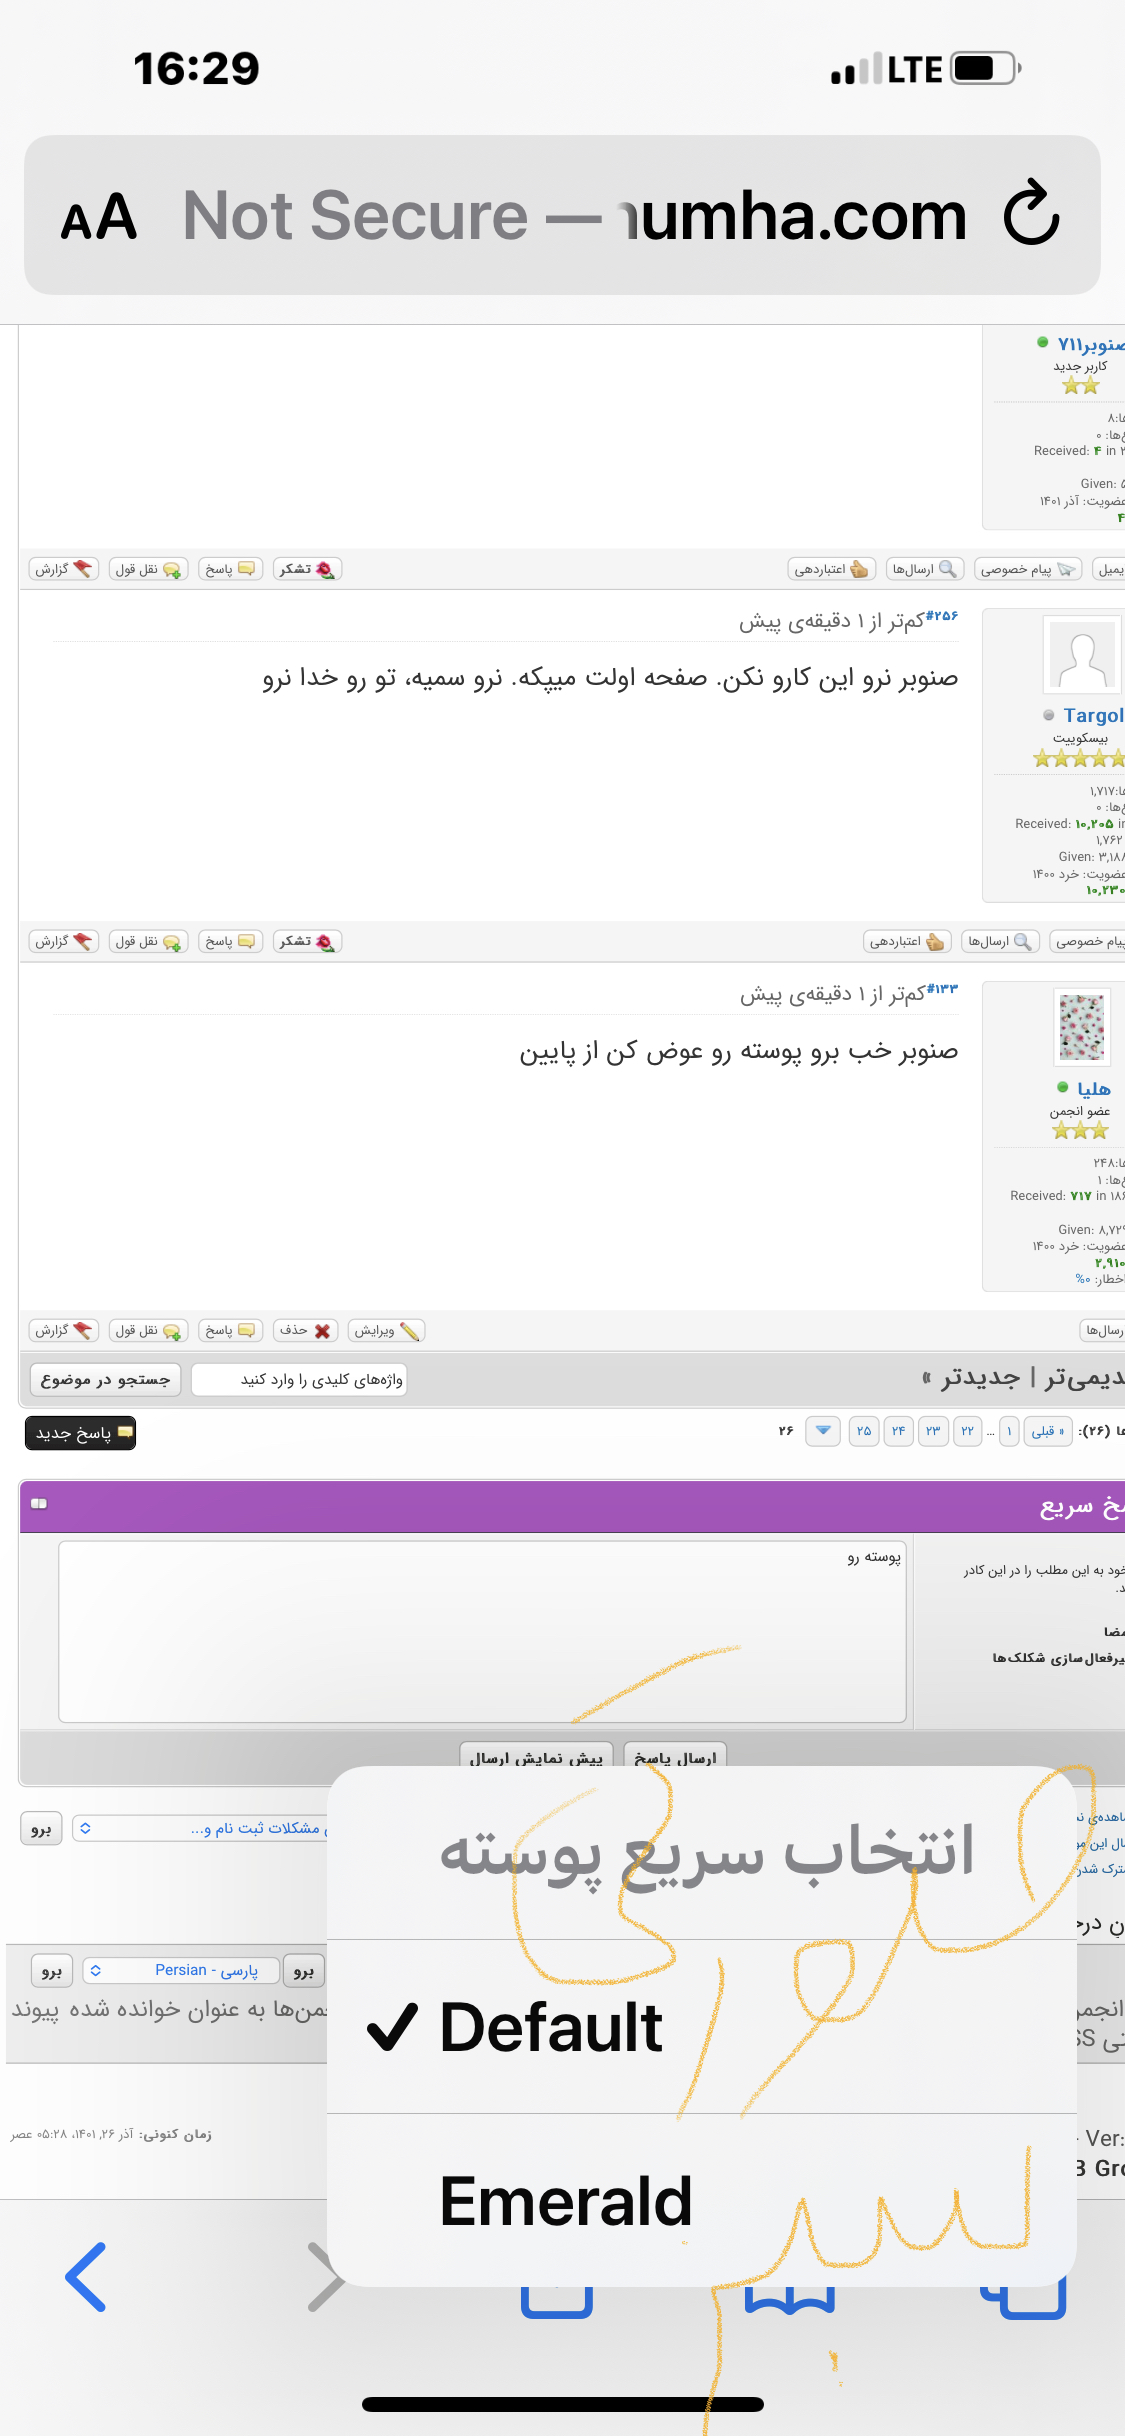
Task: Give reputation (اعتباردهی) to صنوبر۷۱۱
Action: pyautogui.click(x=832, y=569)
